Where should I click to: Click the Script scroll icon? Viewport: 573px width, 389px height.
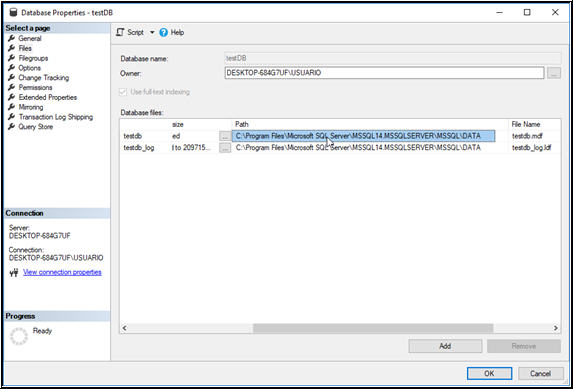119,33
